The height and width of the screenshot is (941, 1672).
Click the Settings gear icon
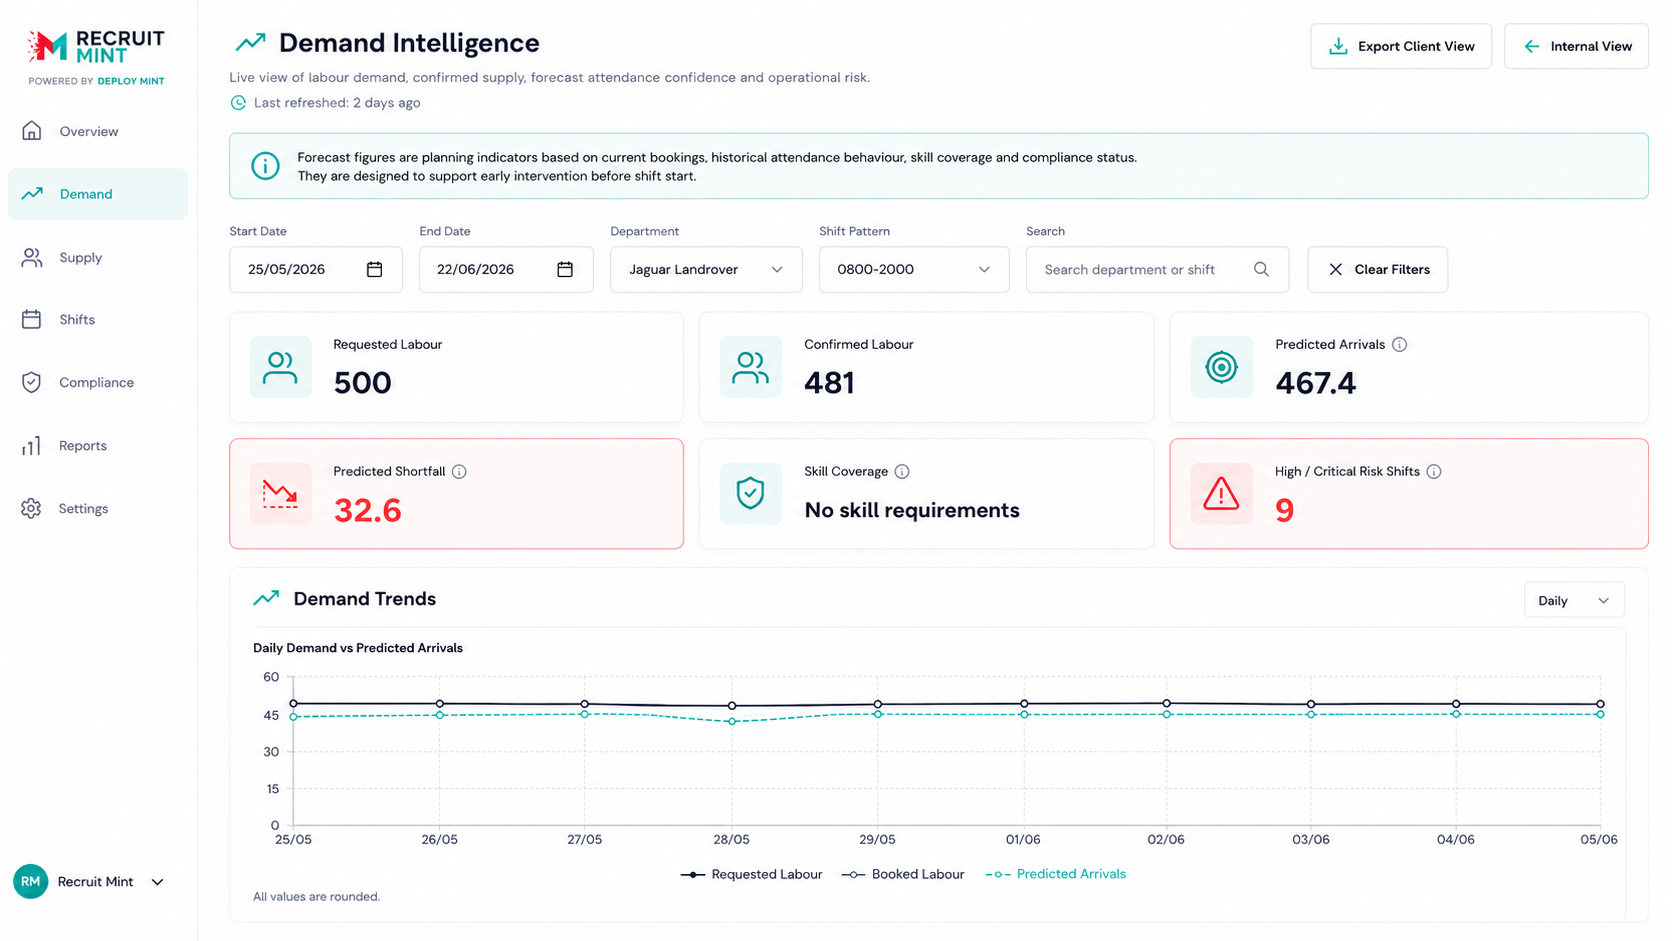click(x=32, y=508)
